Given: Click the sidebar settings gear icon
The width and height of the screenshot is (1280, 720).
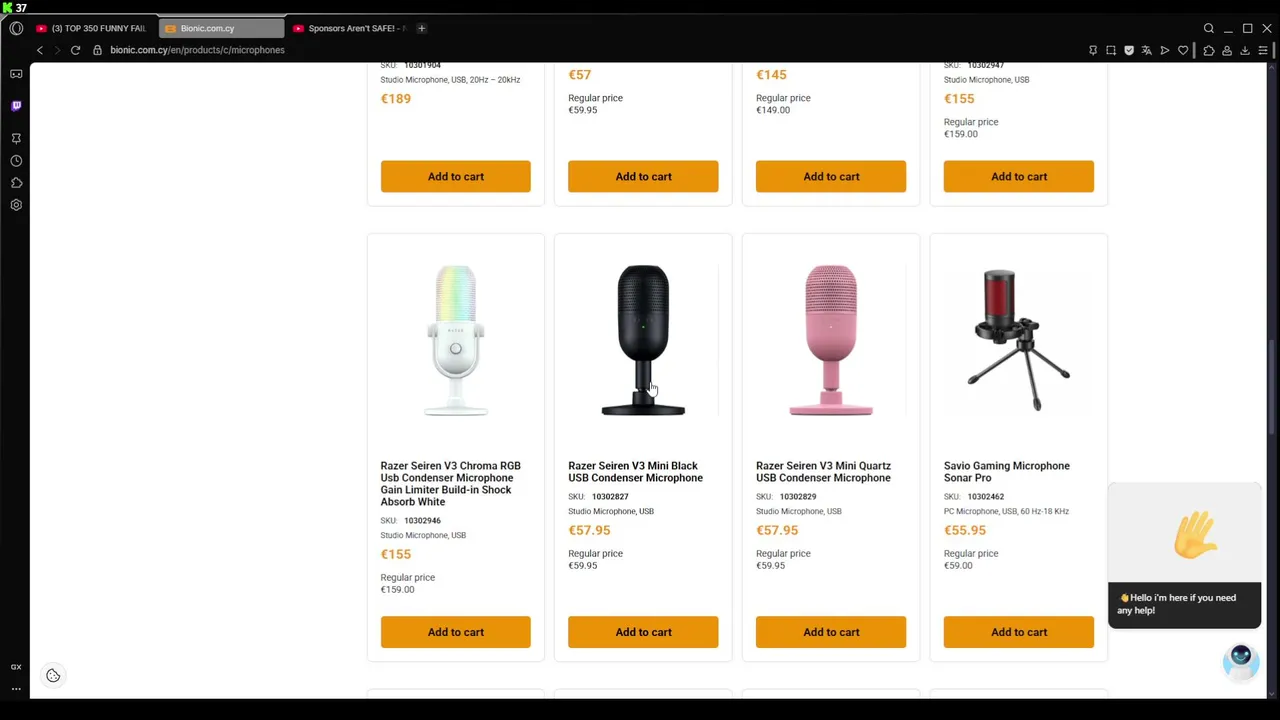Looking at the screenshot, I should pyautogui.click(x=16, y=205).
